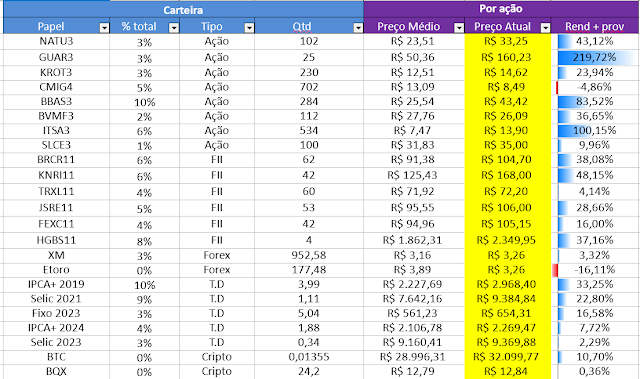Select the Selic 2021 cell
Screen dimensions: 640x379
[56, 299]
